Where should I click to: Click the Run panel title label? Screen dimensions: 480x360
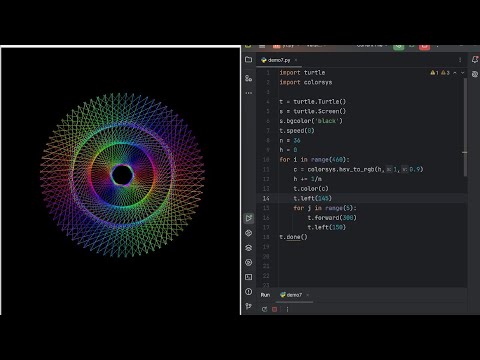tap(265, 295)
